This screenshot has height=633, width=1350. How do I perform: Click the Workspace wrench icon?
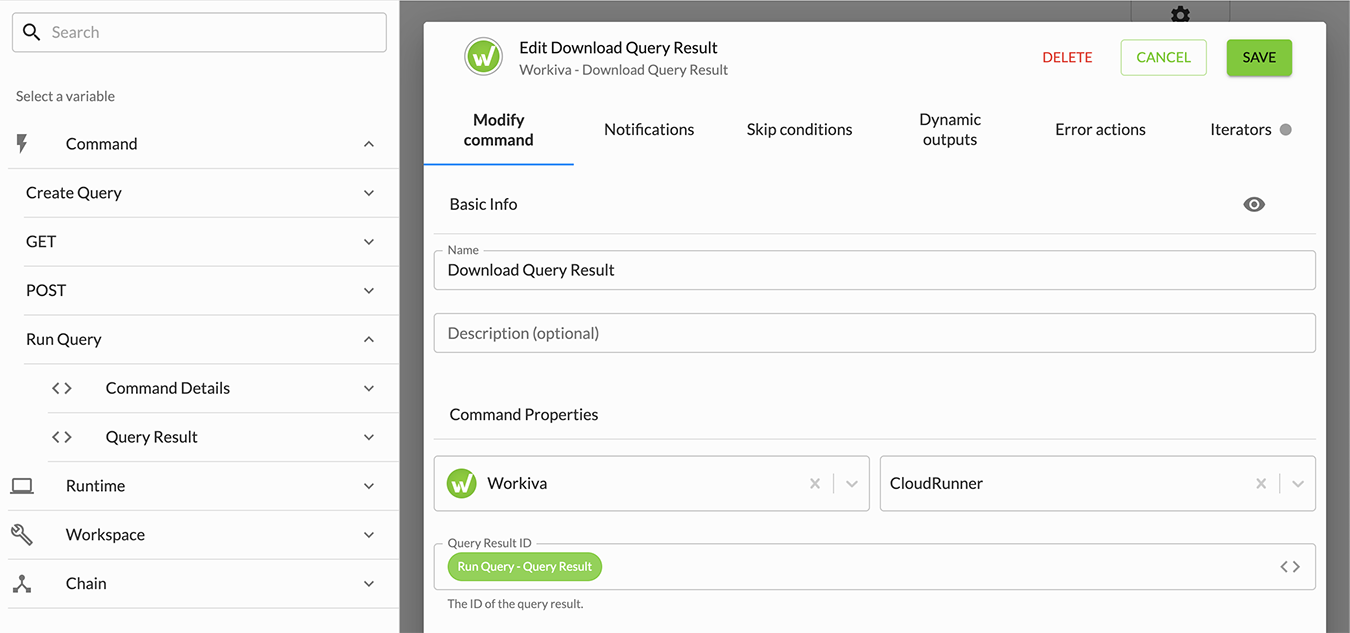pos(22,535)
